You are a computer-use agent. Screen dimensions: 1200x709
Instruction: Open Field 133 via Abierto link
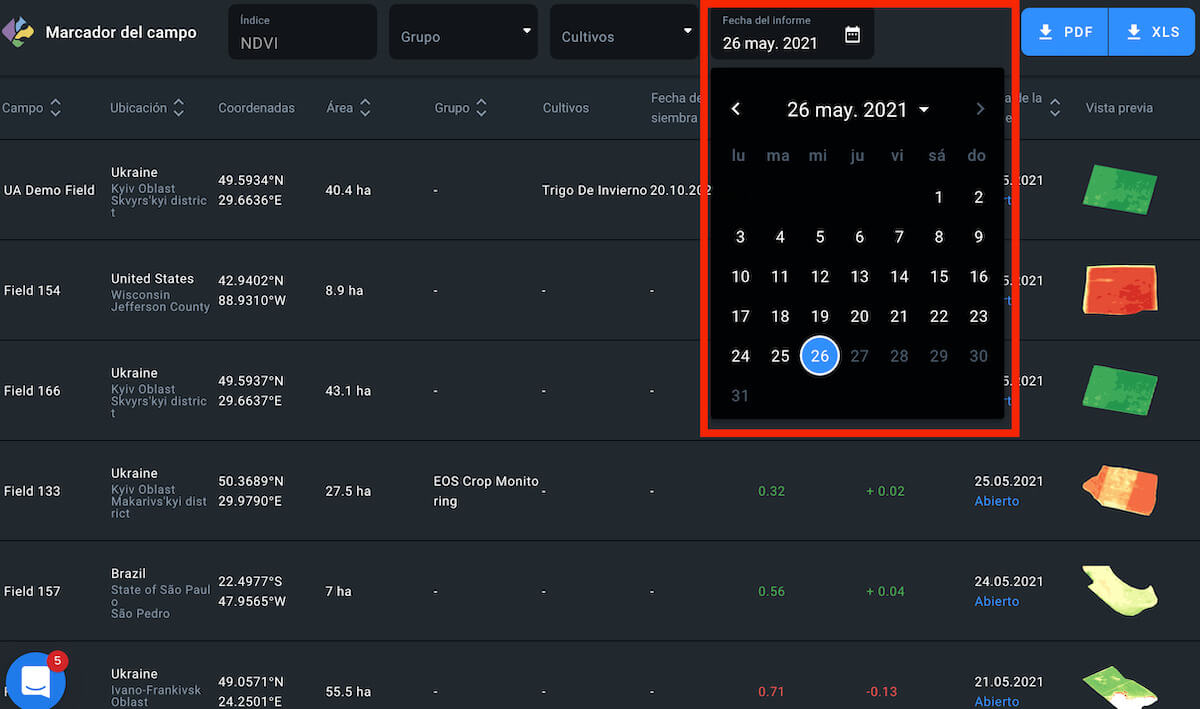996,501
